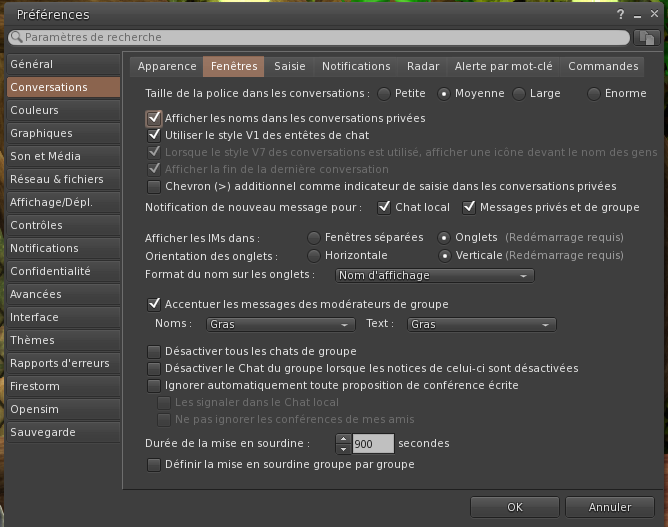Image resolution: width=668 pixels, height=527 pixels.
Task: Select 'Horizontale' tab orientation
Action: tap(314, 255)
